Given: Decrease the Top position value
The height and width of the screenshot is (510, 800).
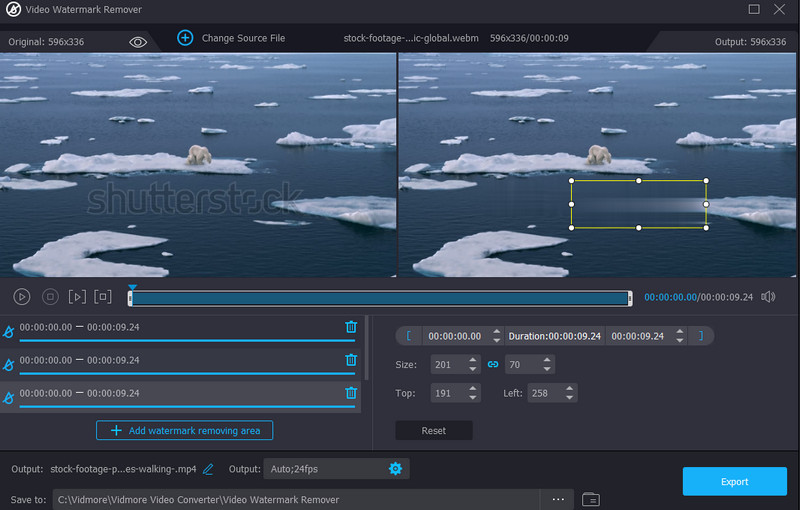Looking at the screenshot, I should click(472, 397).
